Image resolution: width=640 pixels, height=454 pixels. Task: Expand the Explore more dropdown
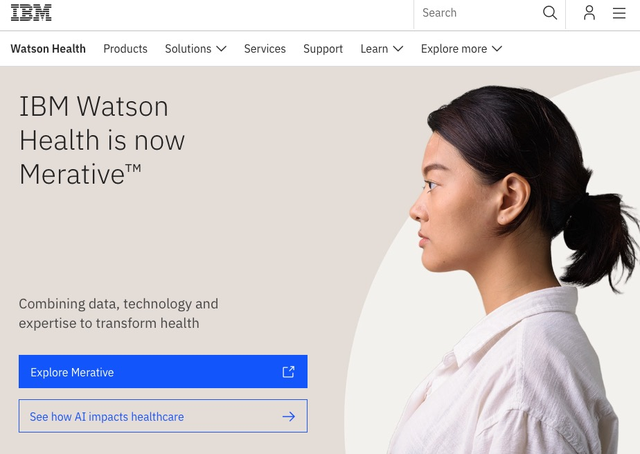tap(461, 49)
